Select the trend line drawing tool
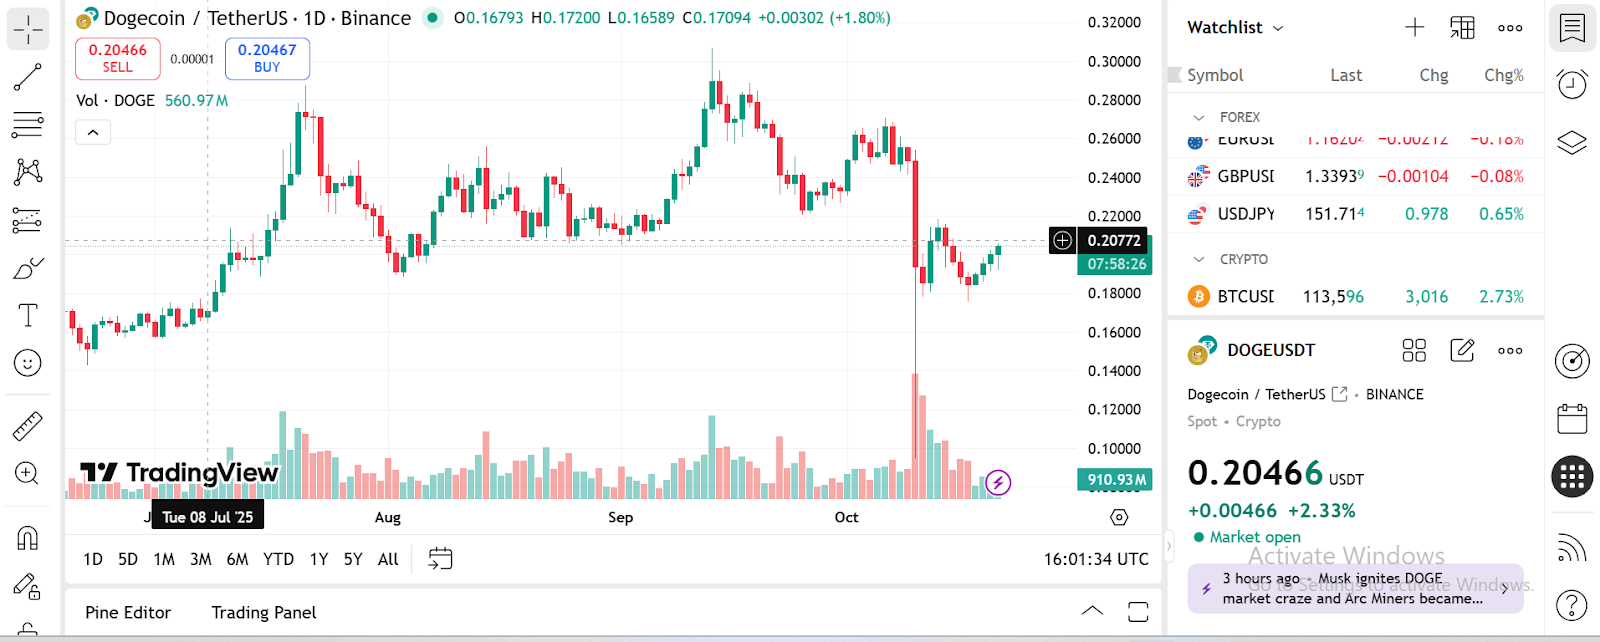Screen dimensions: 1600x642 click(27, 77)
